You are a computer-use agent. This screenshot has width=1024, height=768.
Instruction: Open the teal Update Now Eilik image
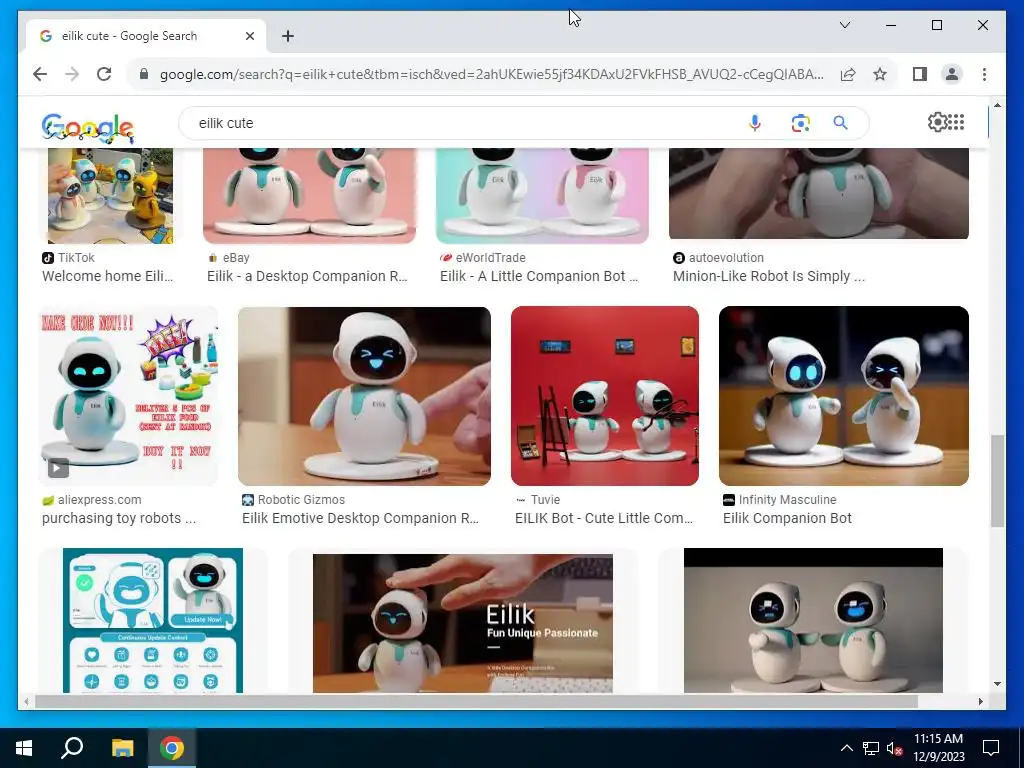pos(153,620)
